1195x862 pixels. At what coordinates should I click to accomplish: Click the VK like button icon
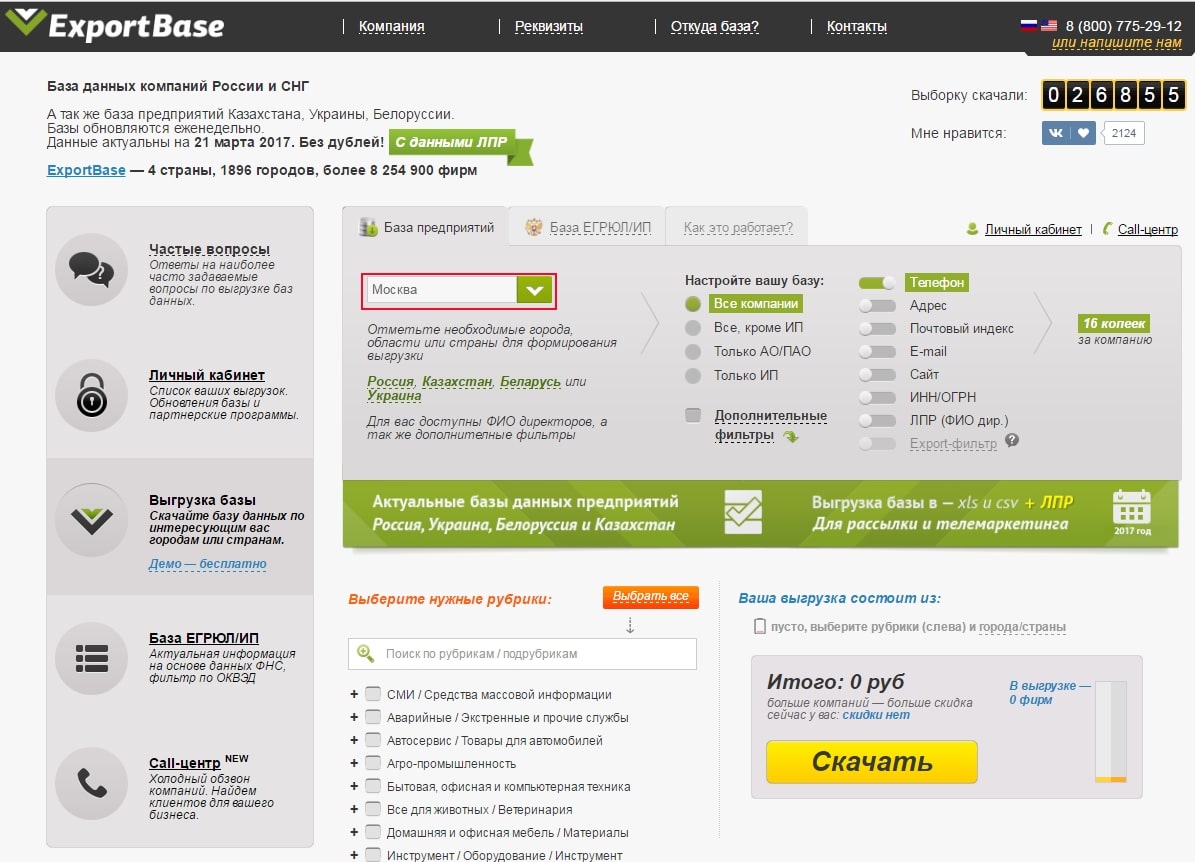(1056, 133)
